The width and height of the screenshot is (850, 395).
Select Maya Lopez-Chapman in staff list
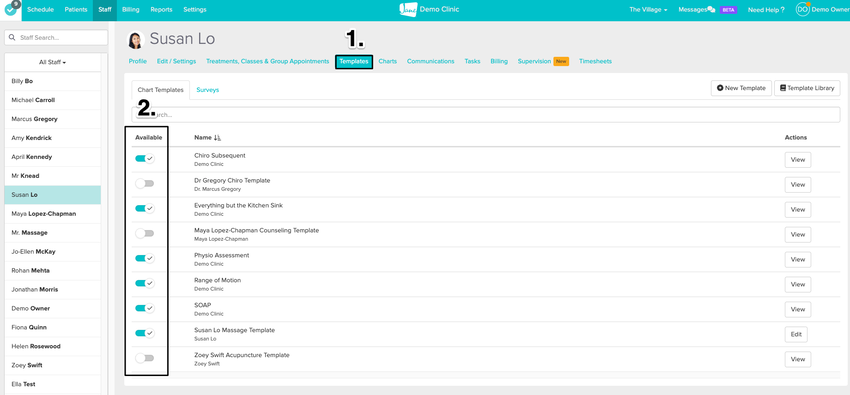coord(53,214)
